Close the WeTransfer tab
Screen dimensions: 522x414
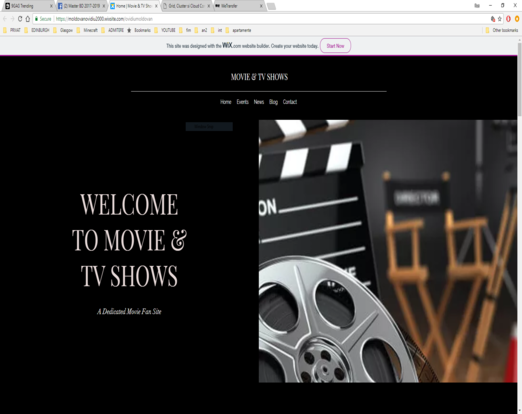click(261, 6)
